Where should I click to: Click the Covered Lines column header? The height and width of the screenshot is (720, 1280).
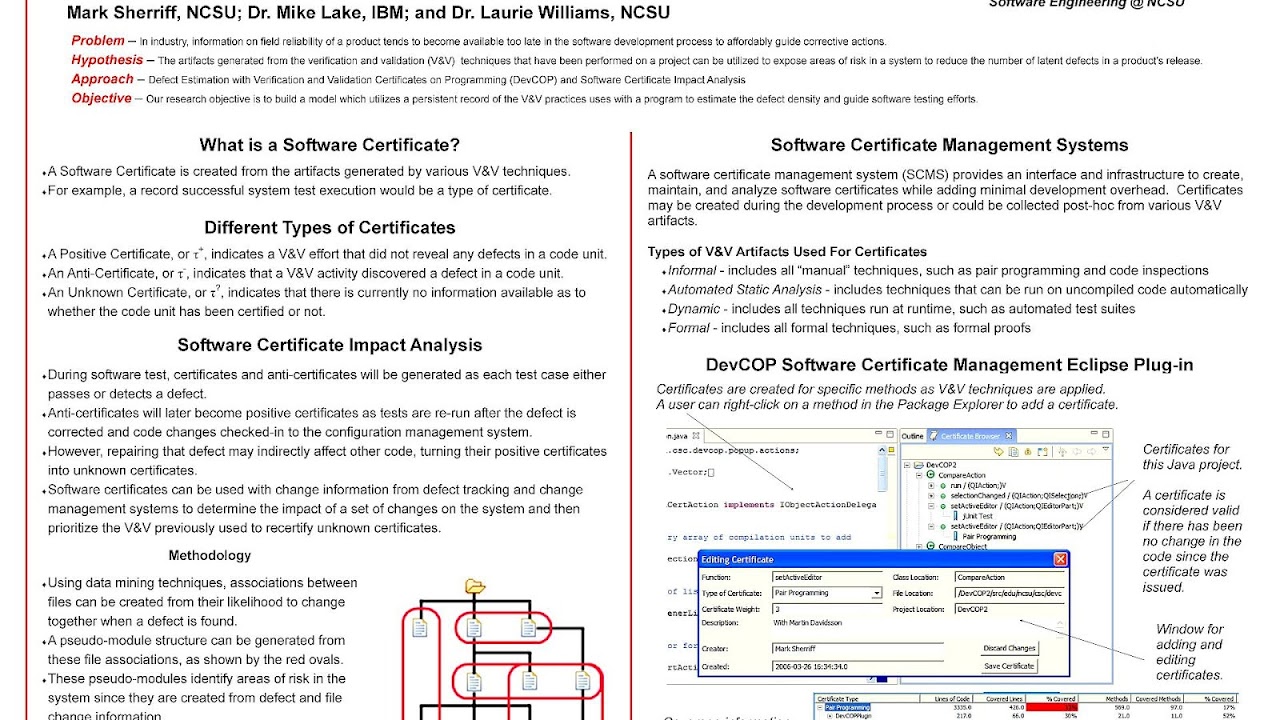tap(999, 699)
